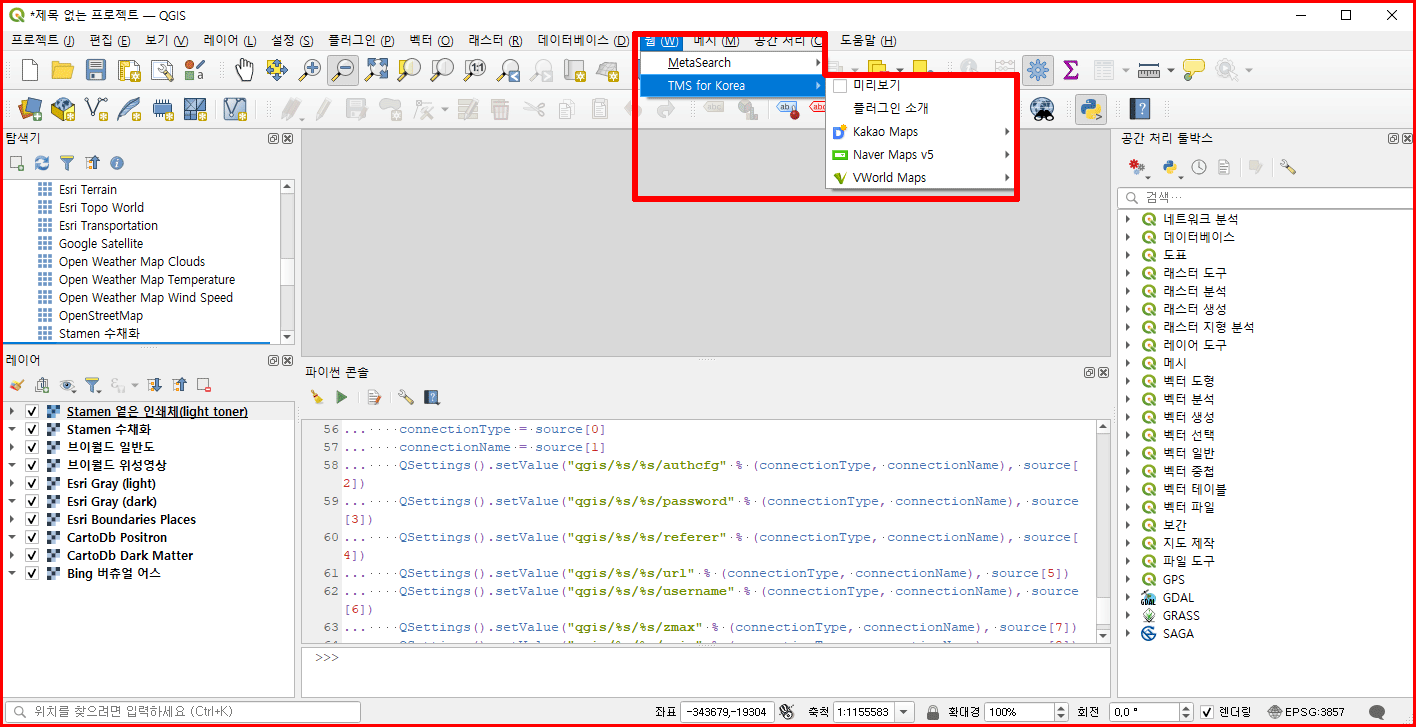Filter the Browser panel with funnel icon

67,163
